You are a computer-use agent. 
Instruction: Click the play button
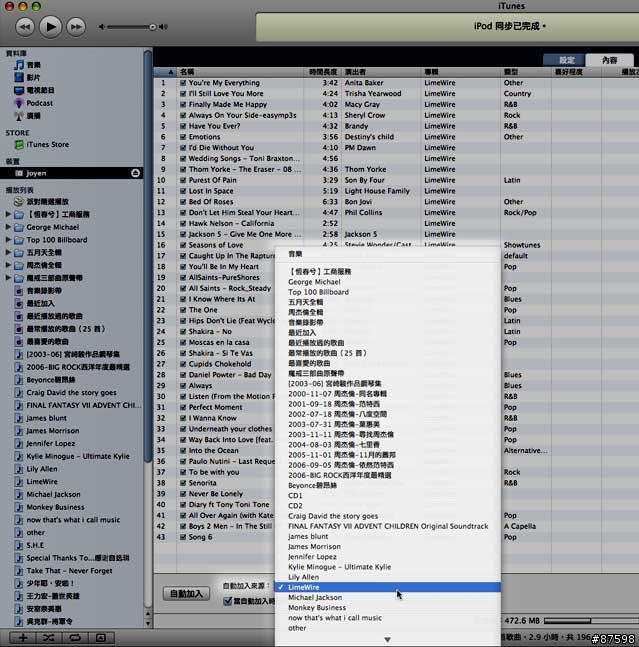tap(50, 27)
